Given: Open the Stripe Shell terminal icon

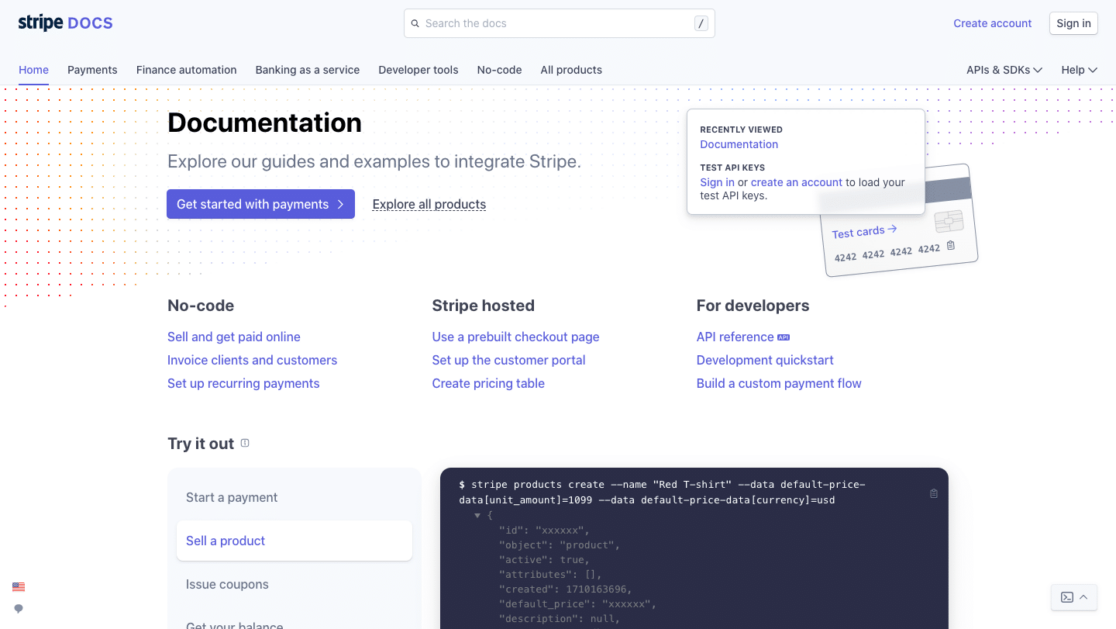Looking at the screenshot, I should click(1067, 597).
